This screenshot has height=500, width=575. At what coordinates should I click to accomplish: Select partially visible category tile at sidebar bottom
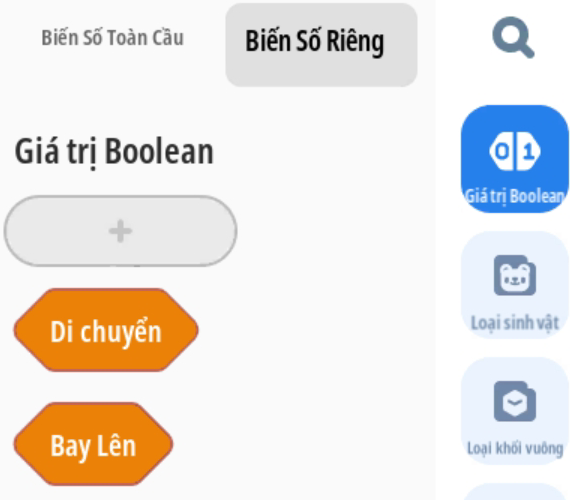tap(515, 492)
